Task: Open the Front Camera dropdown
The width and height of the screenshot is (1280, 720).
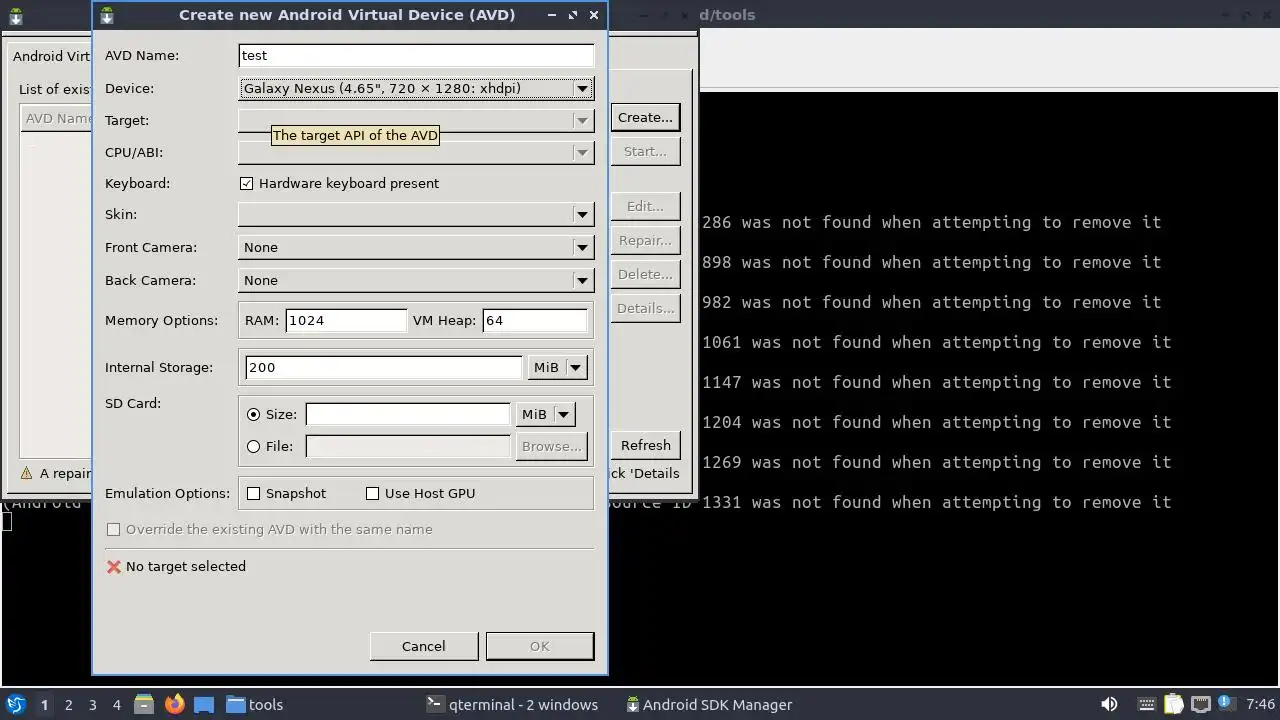Action: (x=416, y=247)
